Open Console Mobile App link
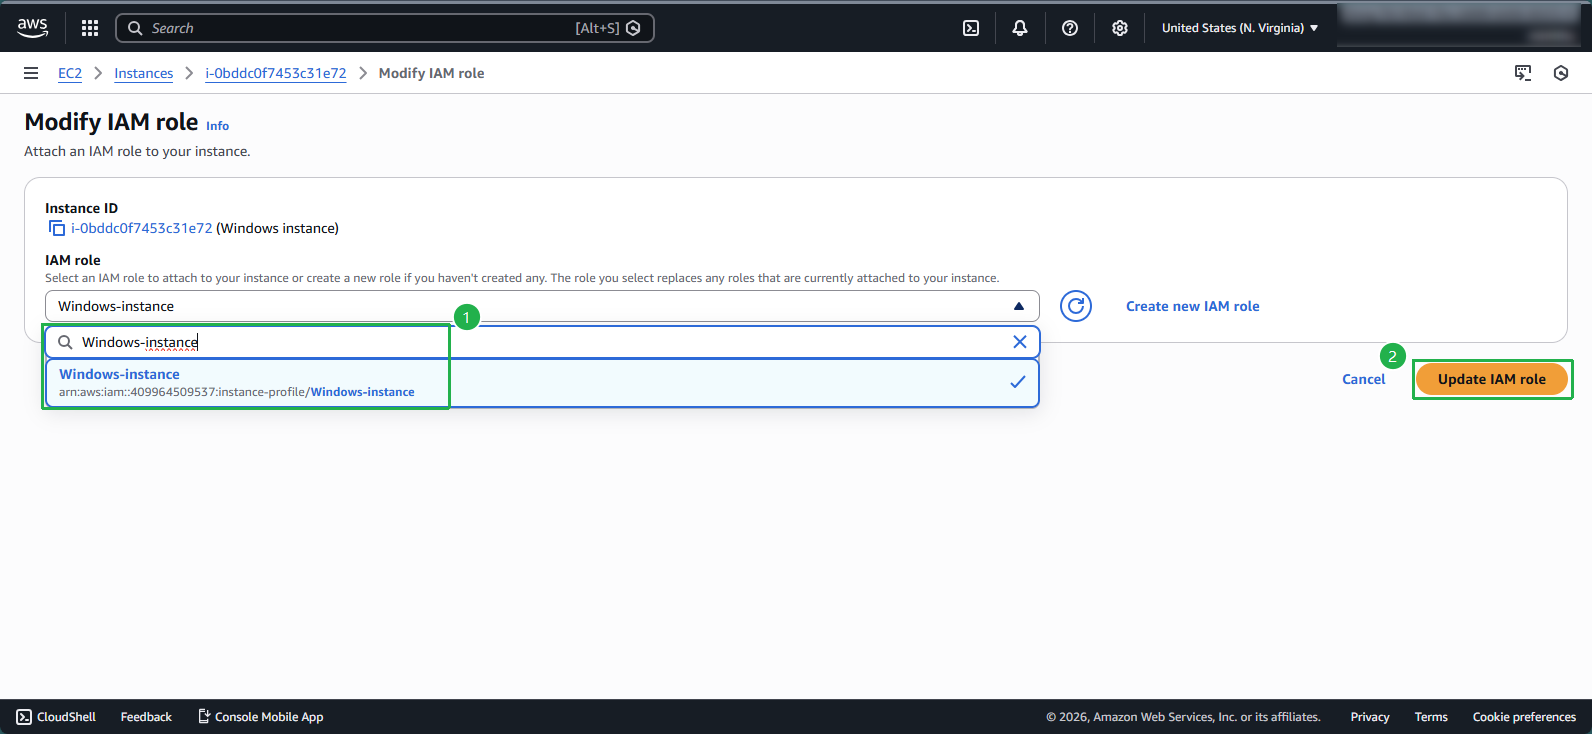1592x734 pixels. coord(261,717)
